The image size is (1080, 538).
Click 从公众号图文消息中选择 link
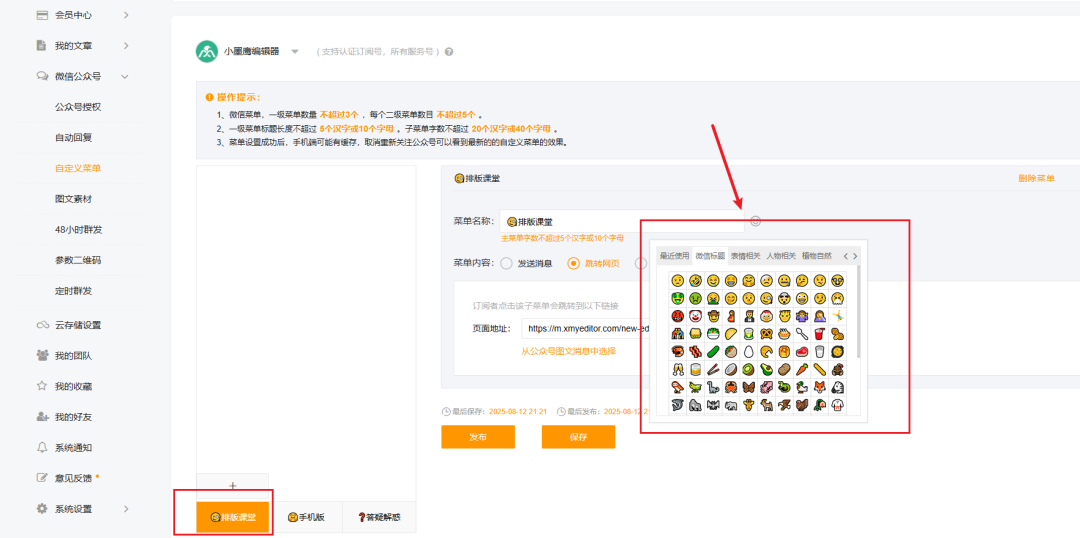point(568,351)
